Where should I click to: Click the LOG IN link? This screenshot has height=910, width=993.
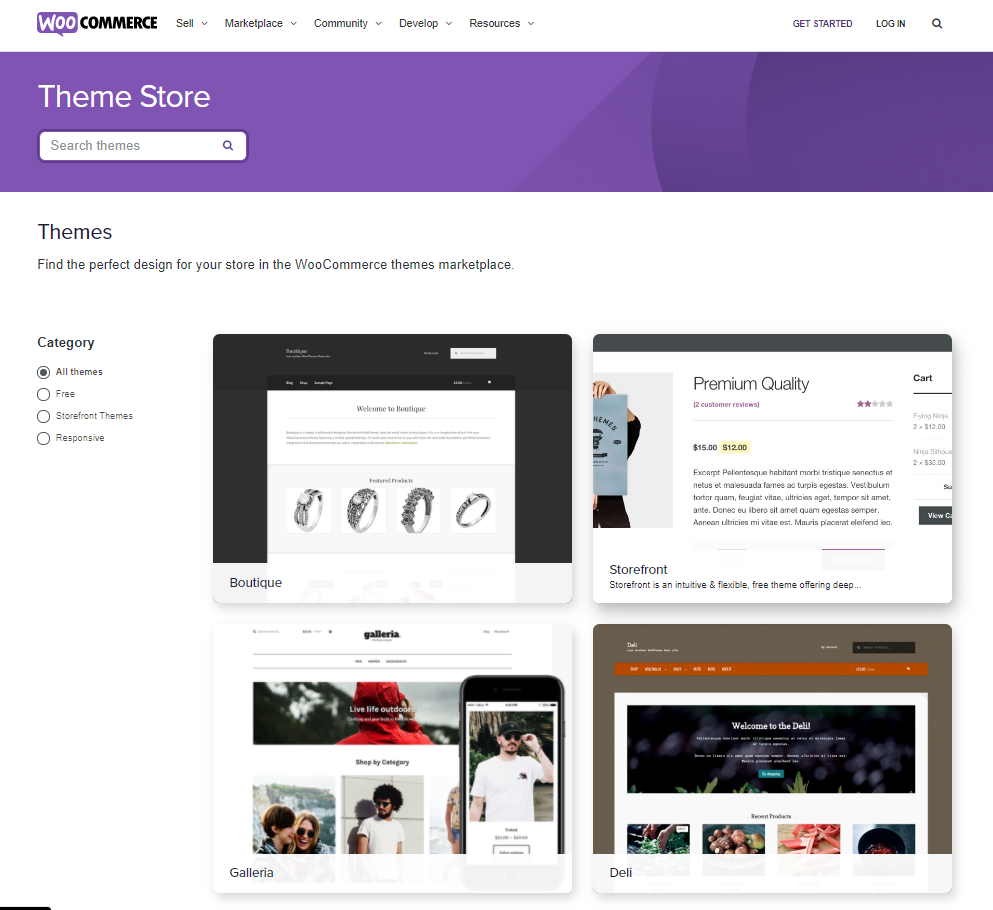[890, 23]
